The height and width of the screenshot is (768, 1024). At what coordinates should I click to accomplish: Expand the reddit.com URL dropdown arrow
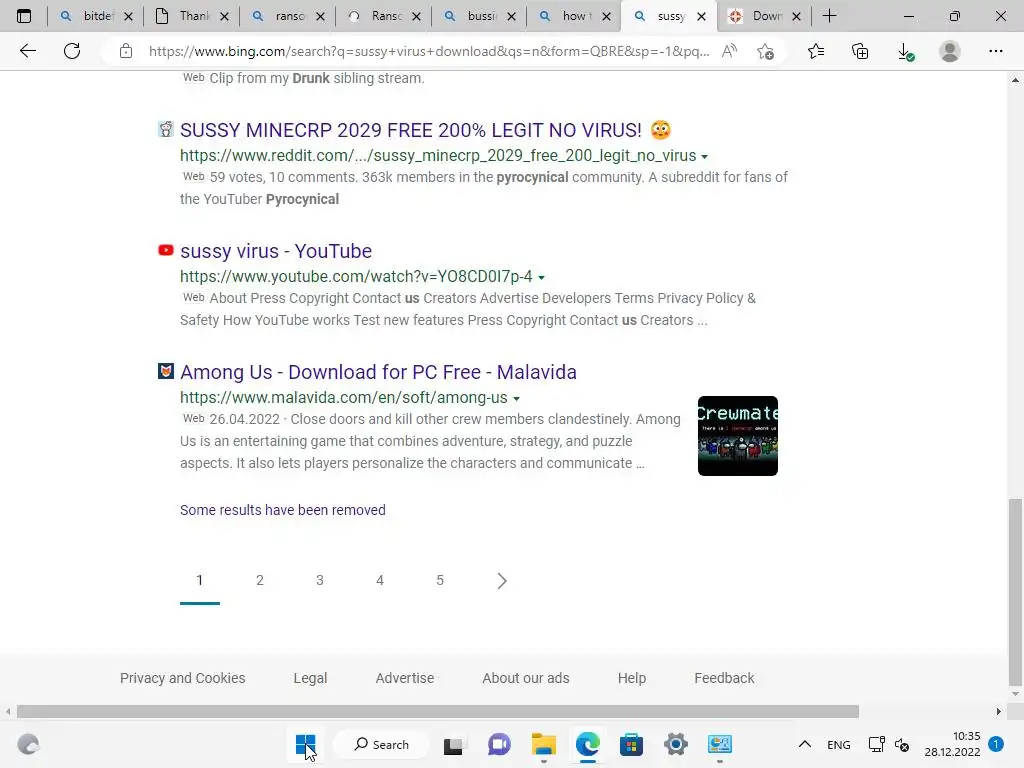pos(705,157)
